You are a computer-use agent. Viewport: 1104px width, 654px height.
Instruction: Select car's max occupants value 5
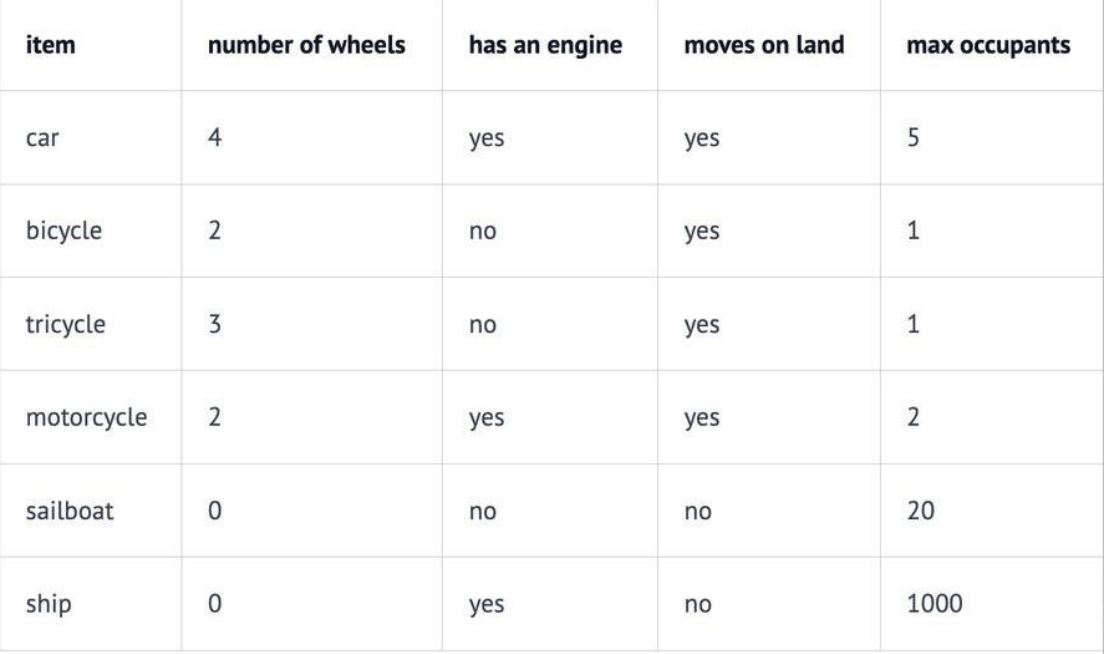pos(913,137)
